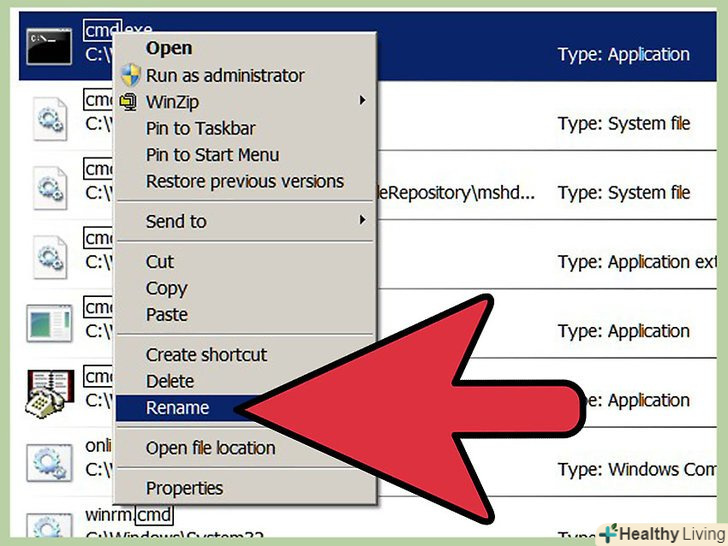Image resolution: width=728 pixels, height=546 pixels.
Task: Choose Open from the context menu
Action: coord(245,48)
